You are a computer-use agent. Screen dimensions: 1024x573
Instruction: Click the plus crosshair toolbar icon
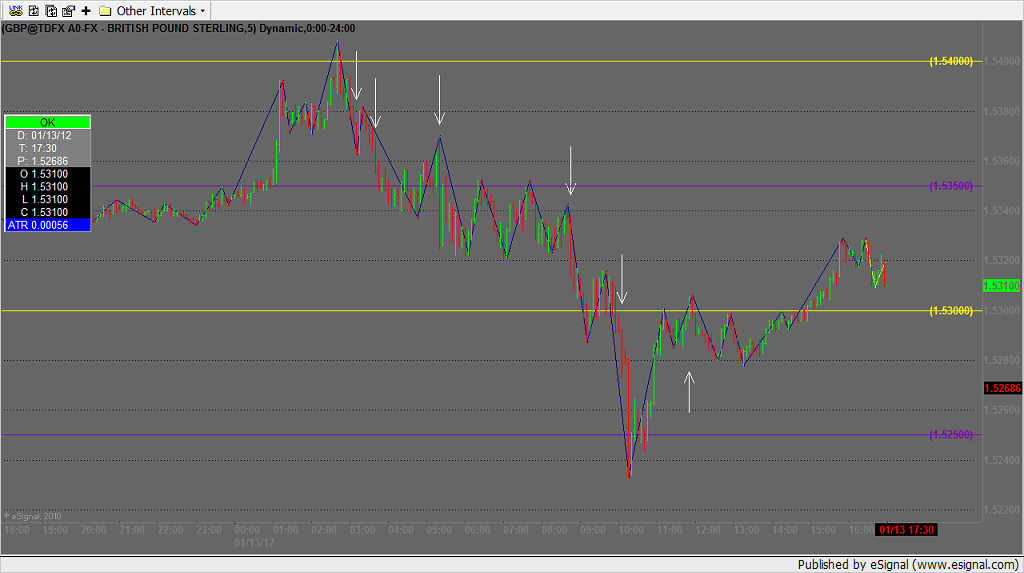pos(86,10)
